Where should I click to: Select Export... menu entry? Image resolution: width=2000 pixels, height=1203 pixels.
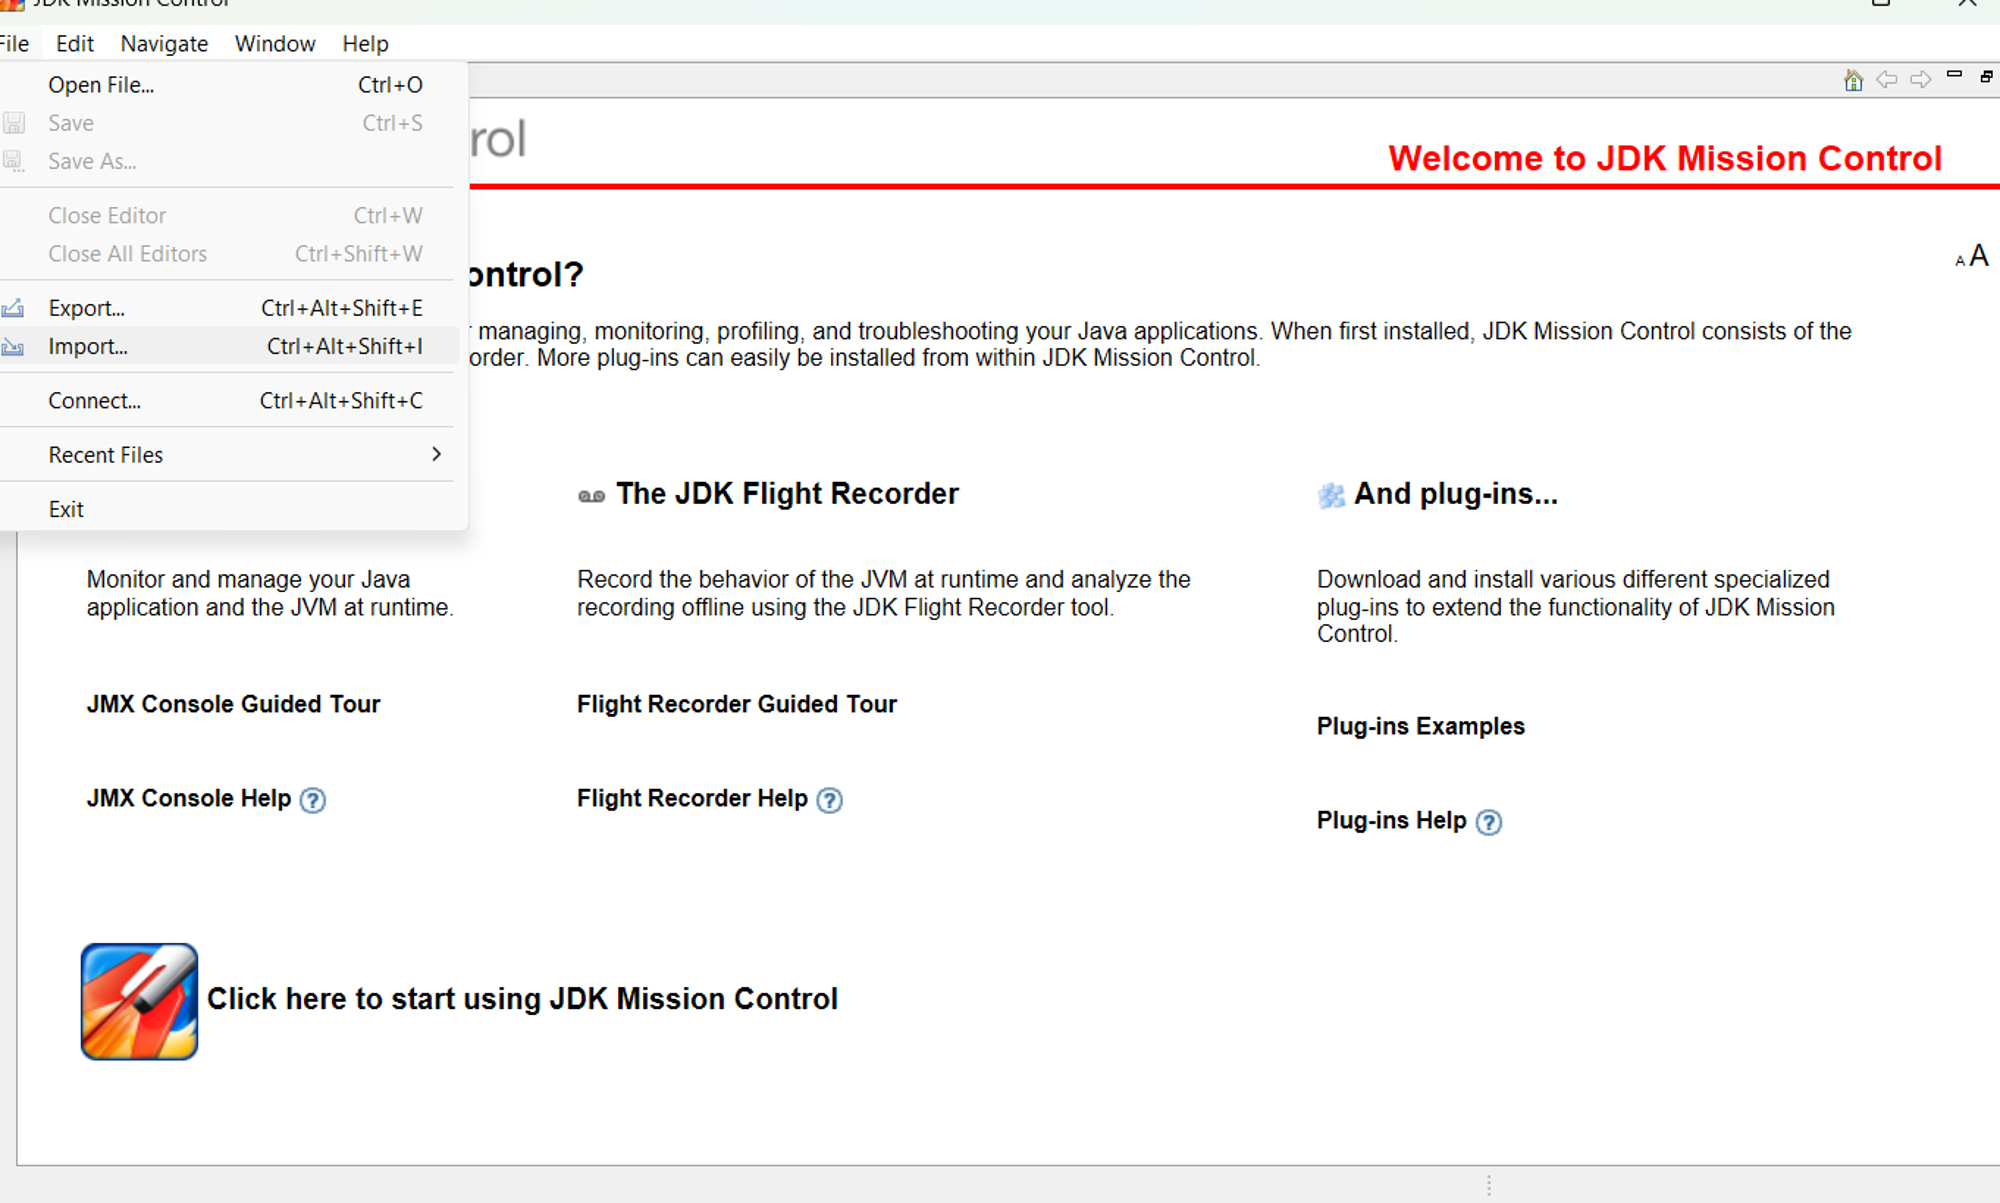click(x=230, y=308)
